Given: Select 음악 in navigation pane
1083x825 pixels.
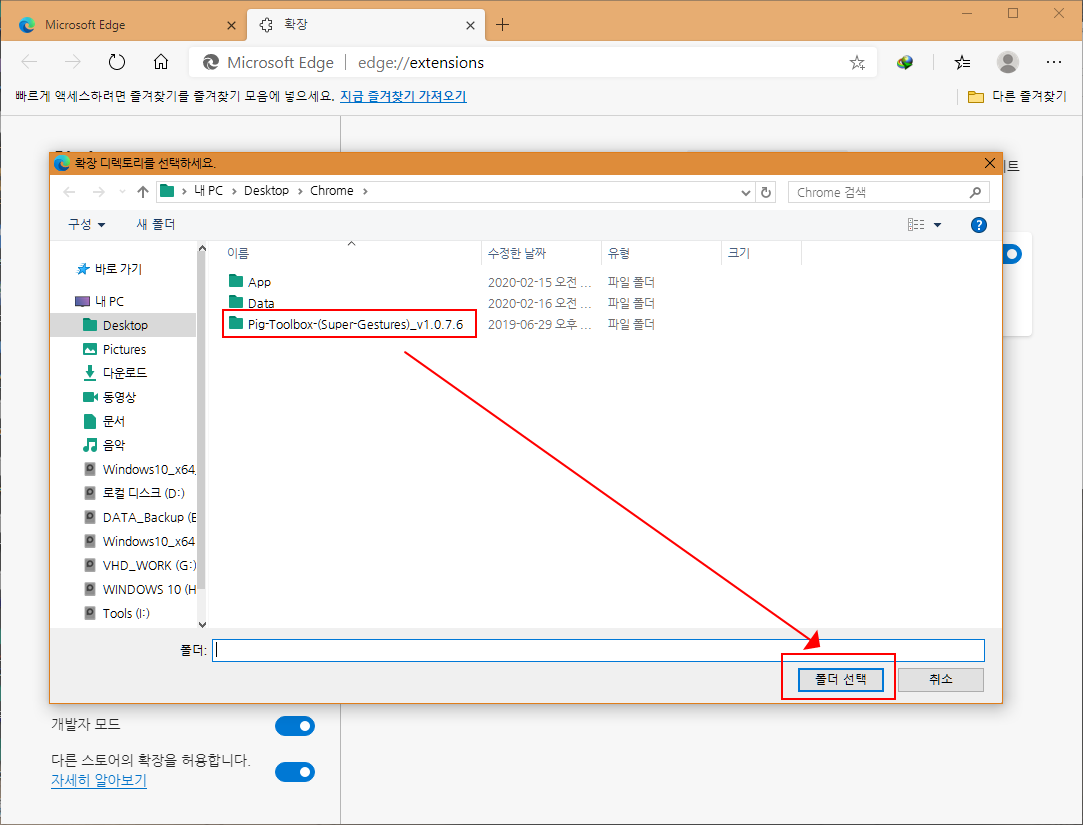Looking at the screenshot, I should click(x=104, y=445).
